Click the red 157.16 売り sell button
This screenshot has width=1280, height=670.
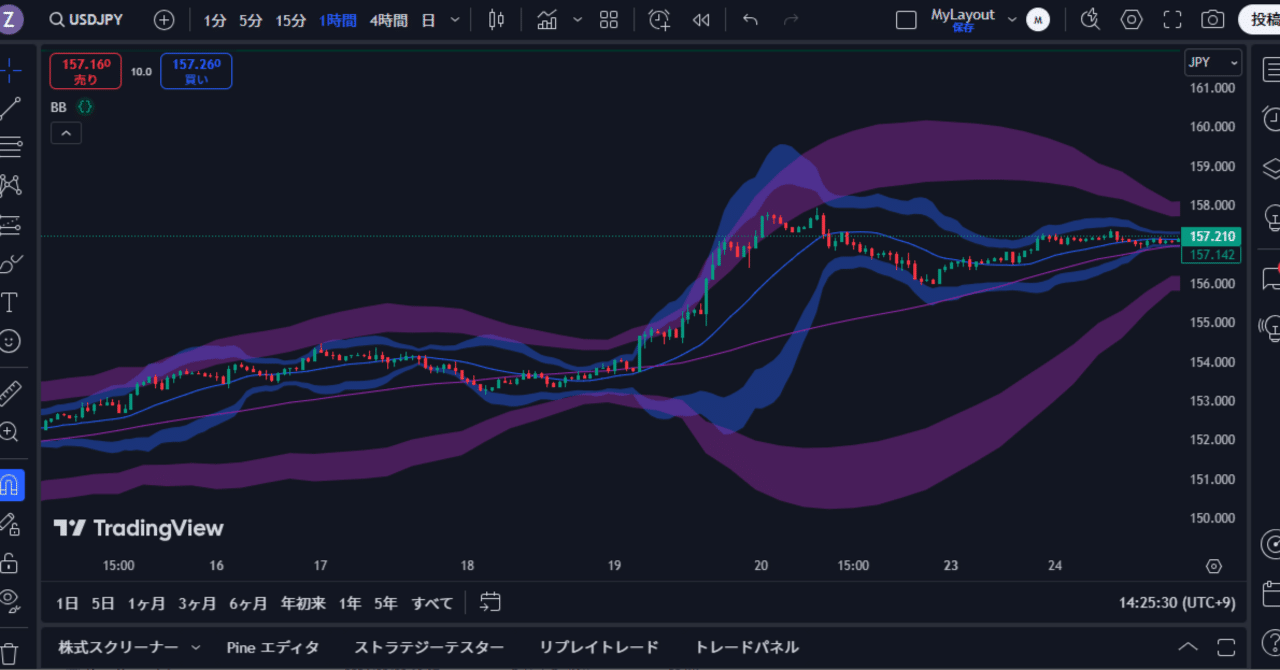[86, 71]
